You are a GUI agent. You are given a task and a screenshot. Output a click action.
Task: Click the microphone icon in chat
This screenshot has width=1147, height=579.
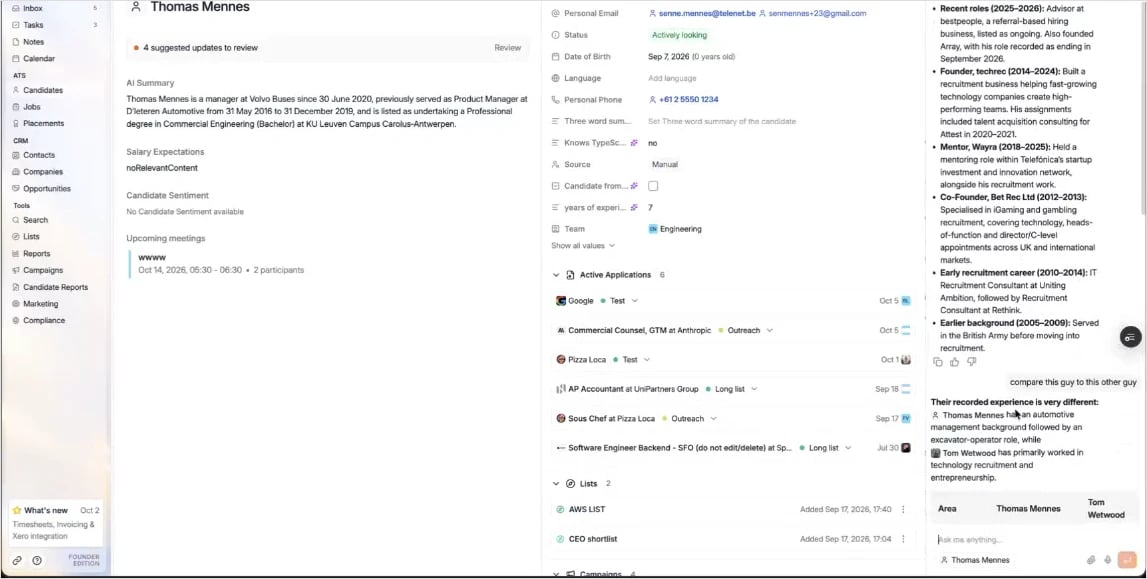1107,560
